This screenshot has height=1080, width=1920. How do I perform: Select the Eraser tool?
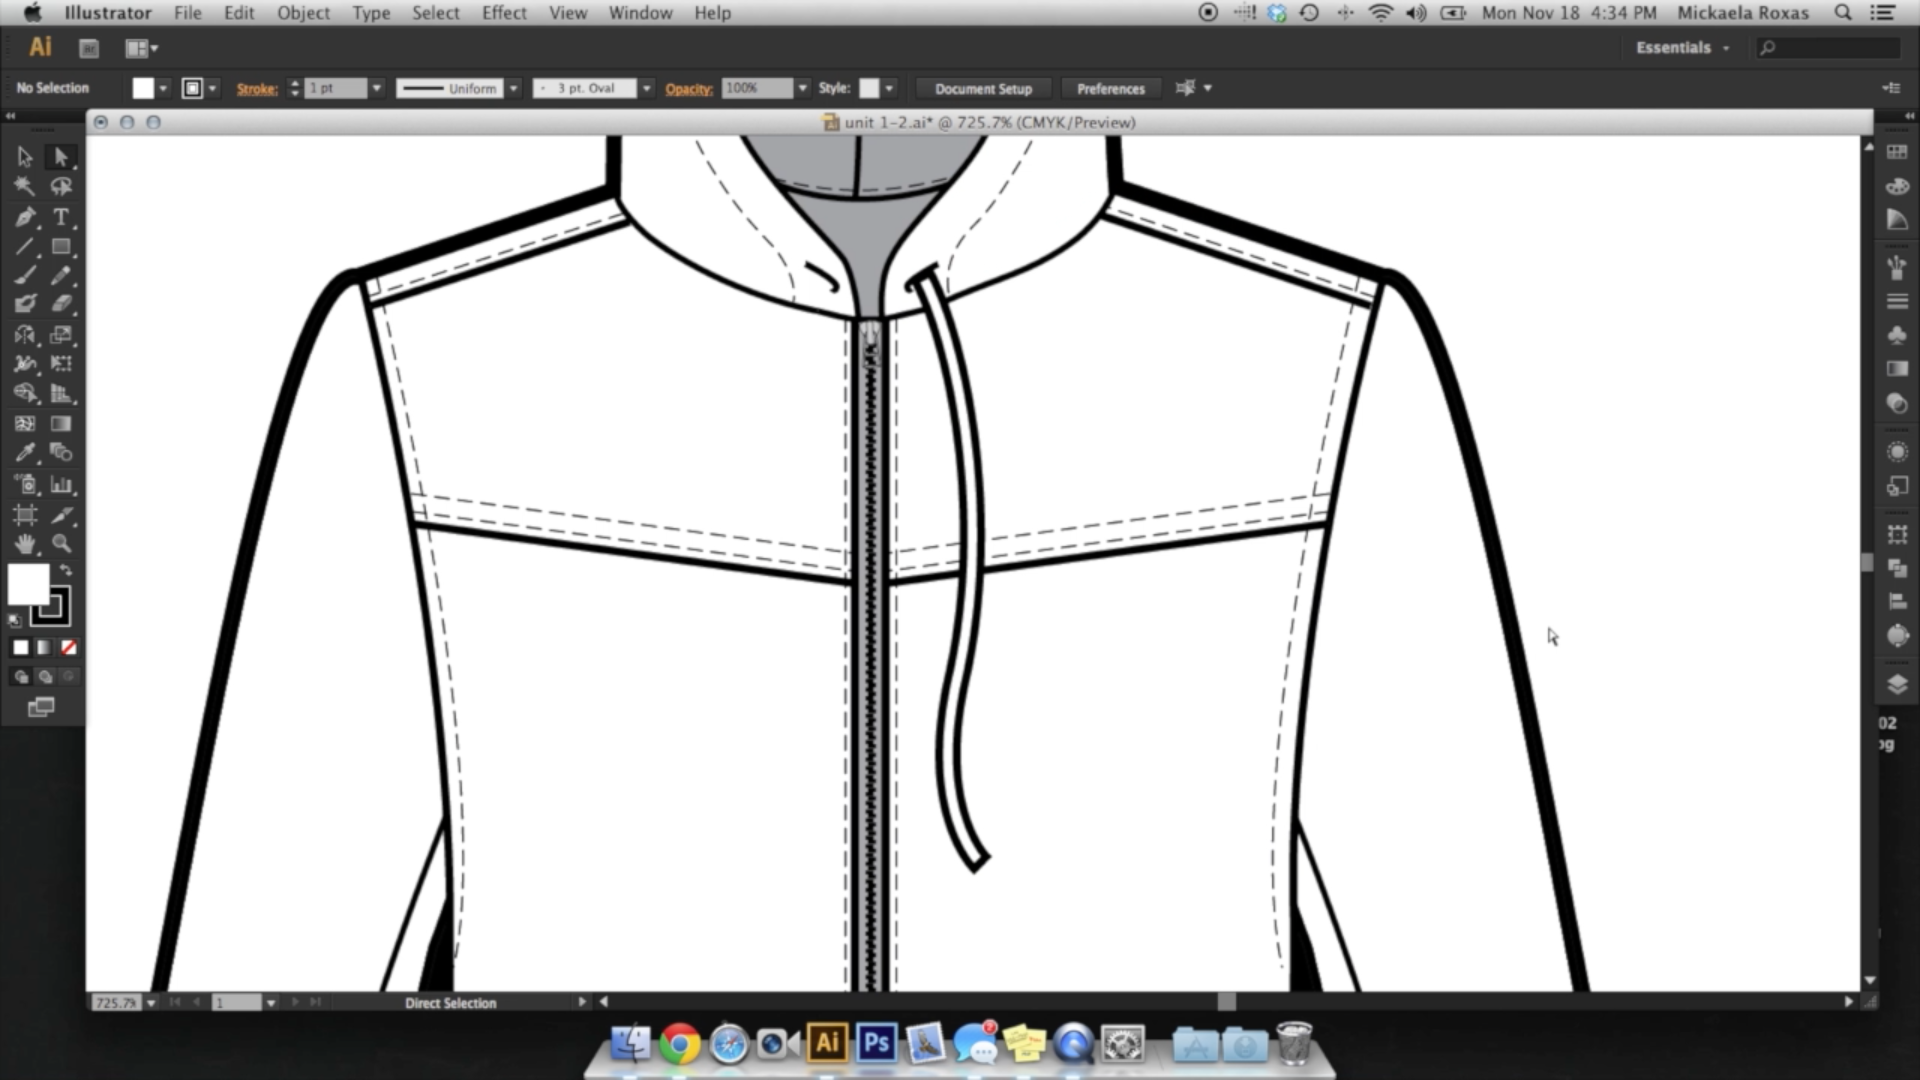61,303
